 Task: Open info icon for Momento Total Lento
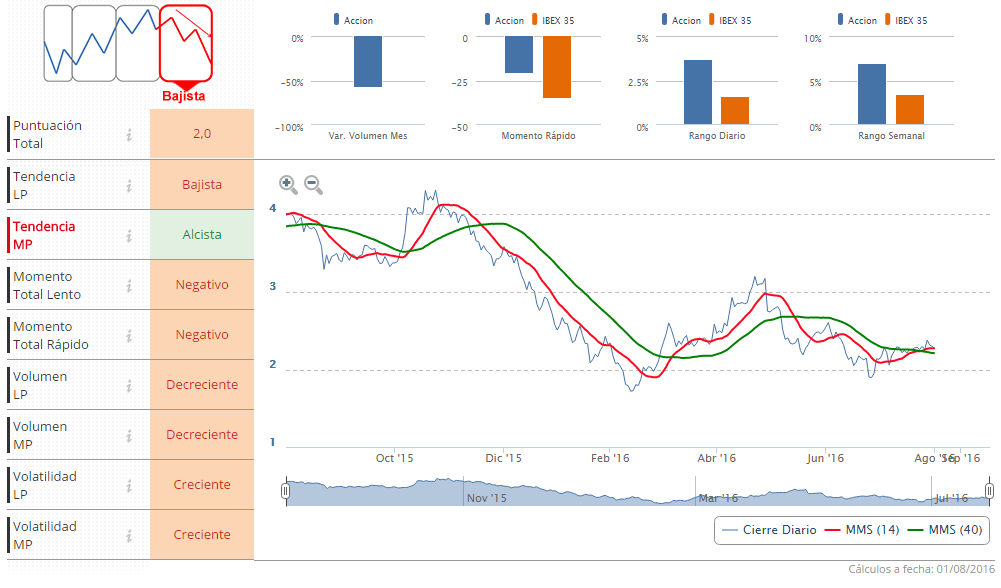pos(129,285)
